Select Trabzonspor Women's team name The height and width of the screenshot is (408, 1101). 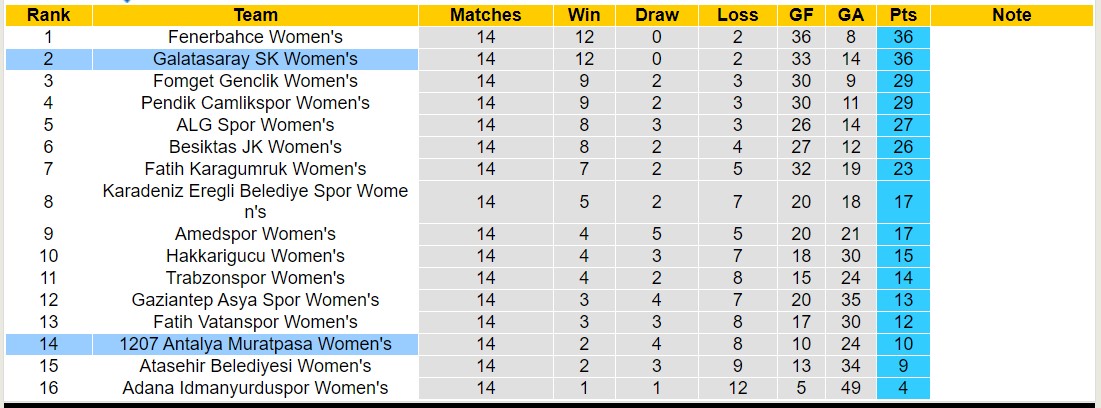click(255, 278)
